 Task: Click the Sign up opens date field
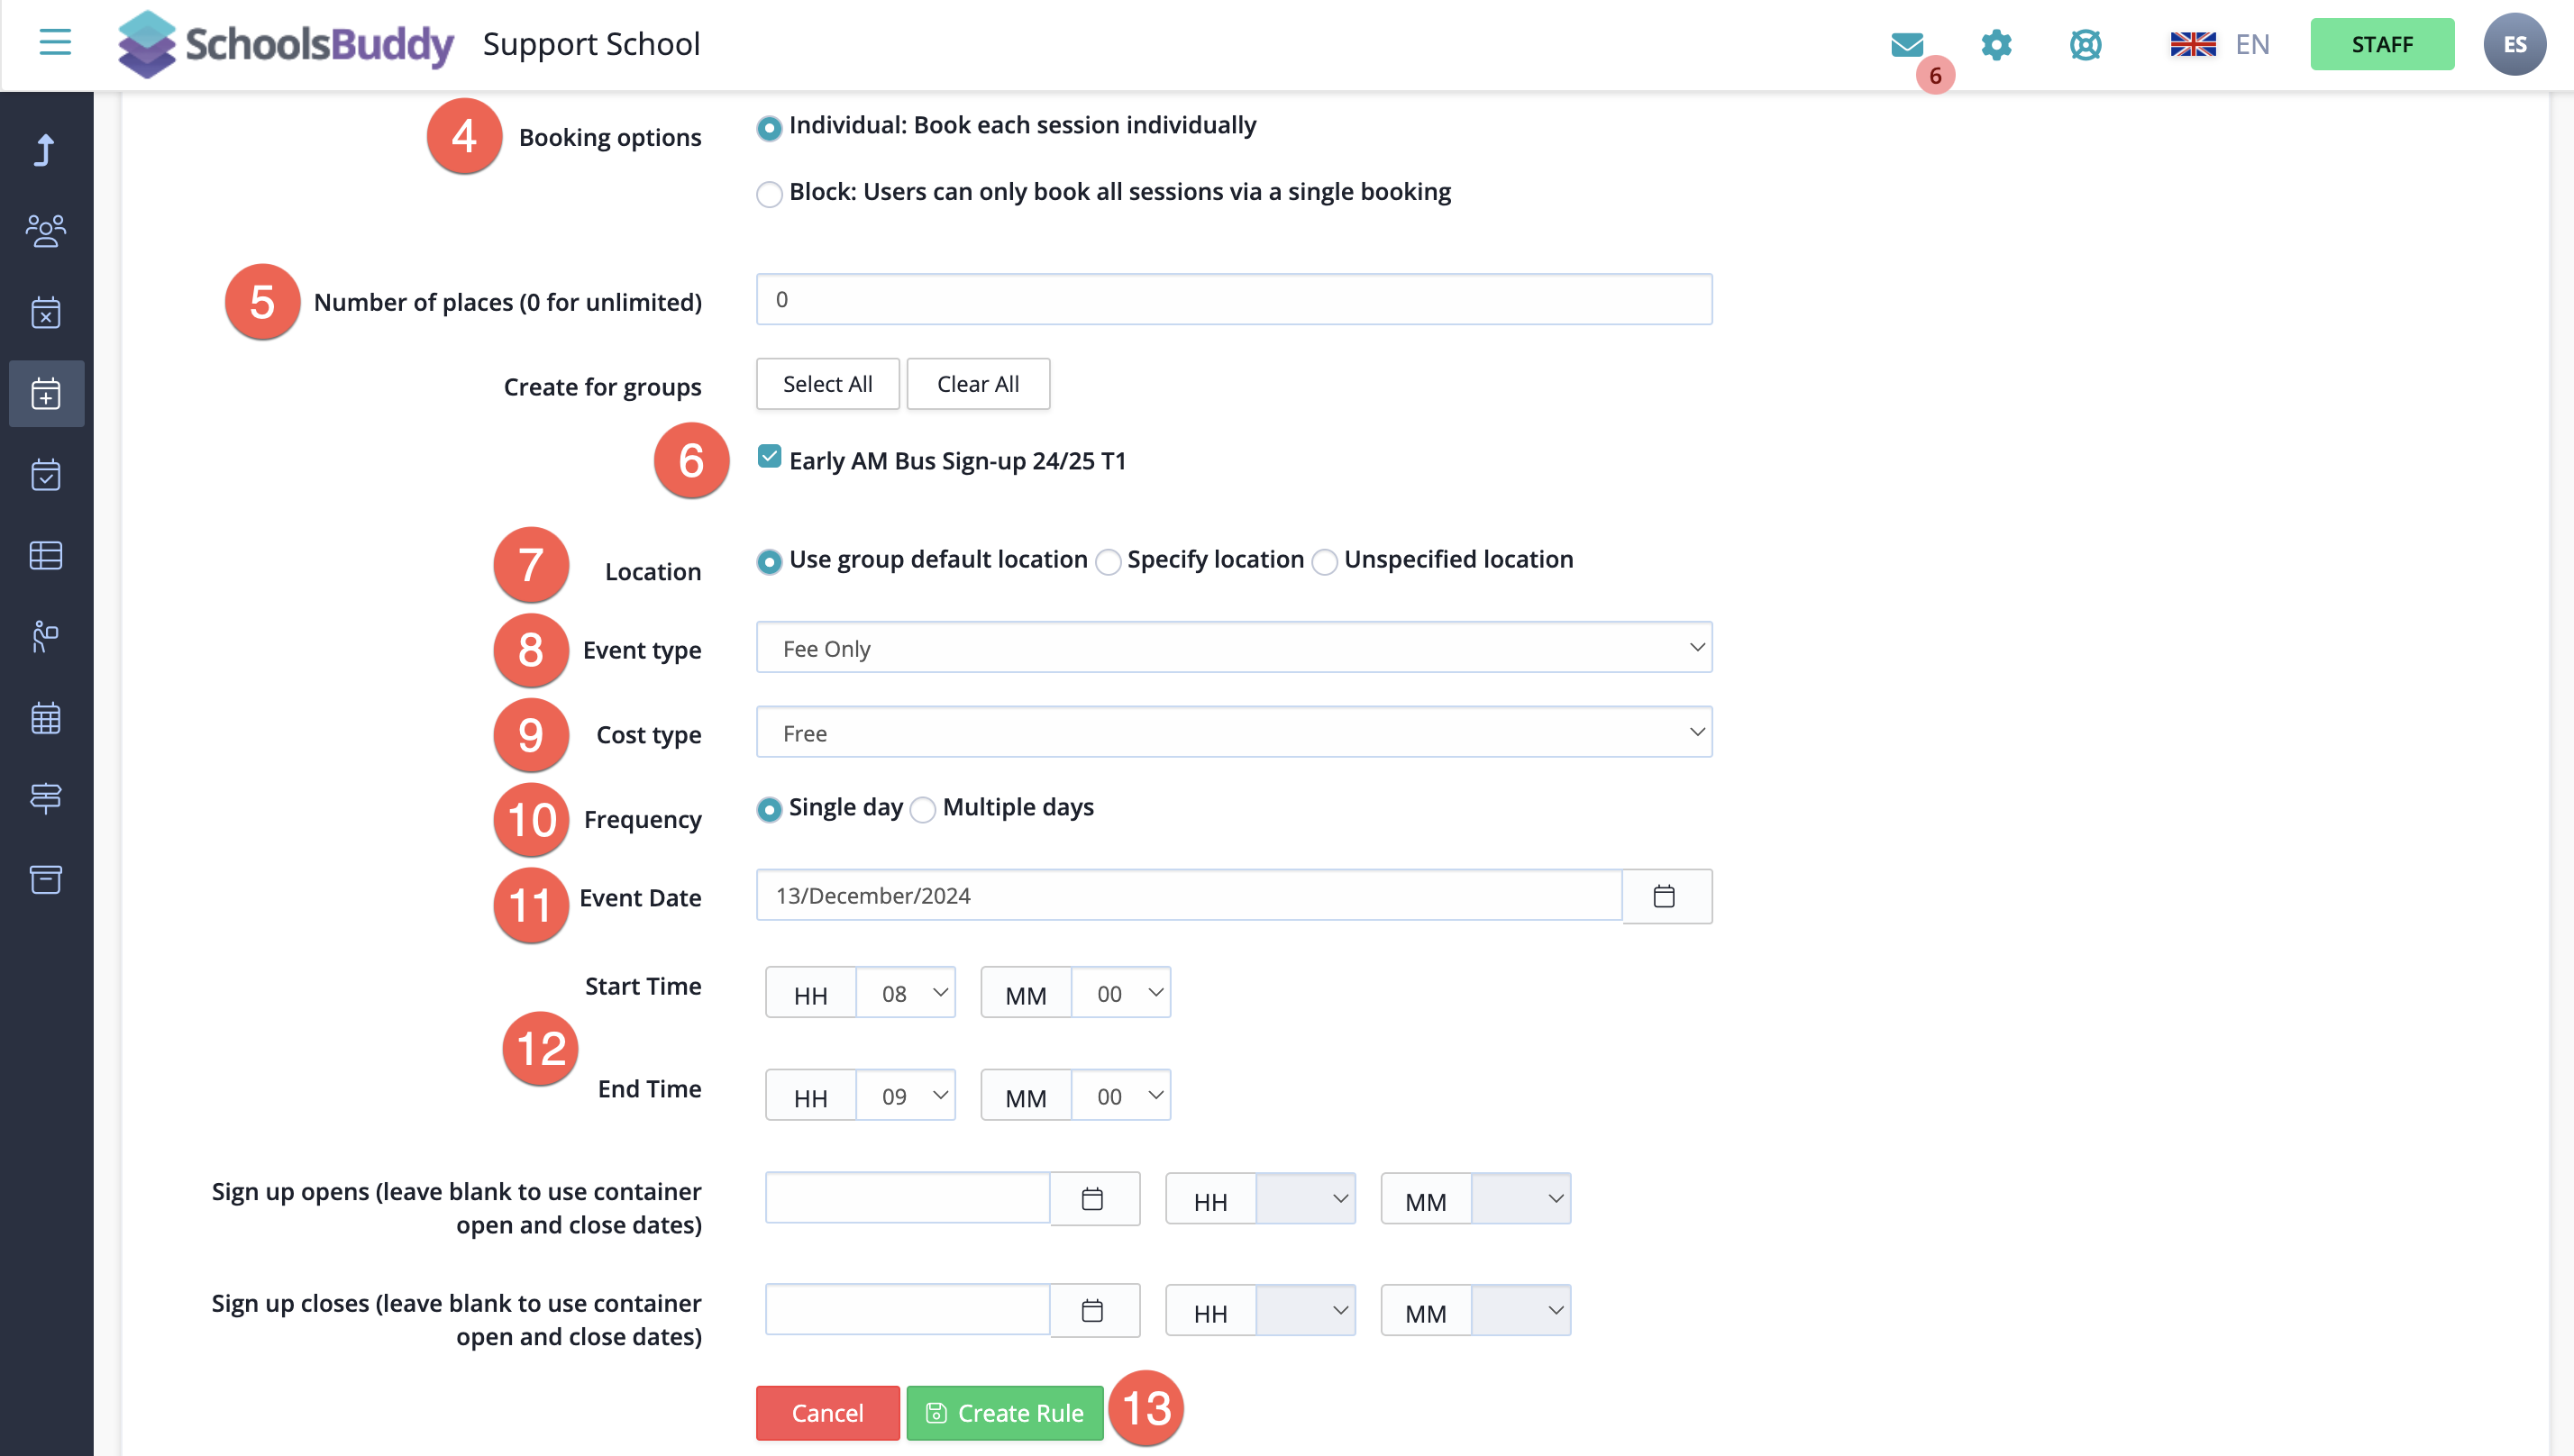click(x=907, y=1198)
